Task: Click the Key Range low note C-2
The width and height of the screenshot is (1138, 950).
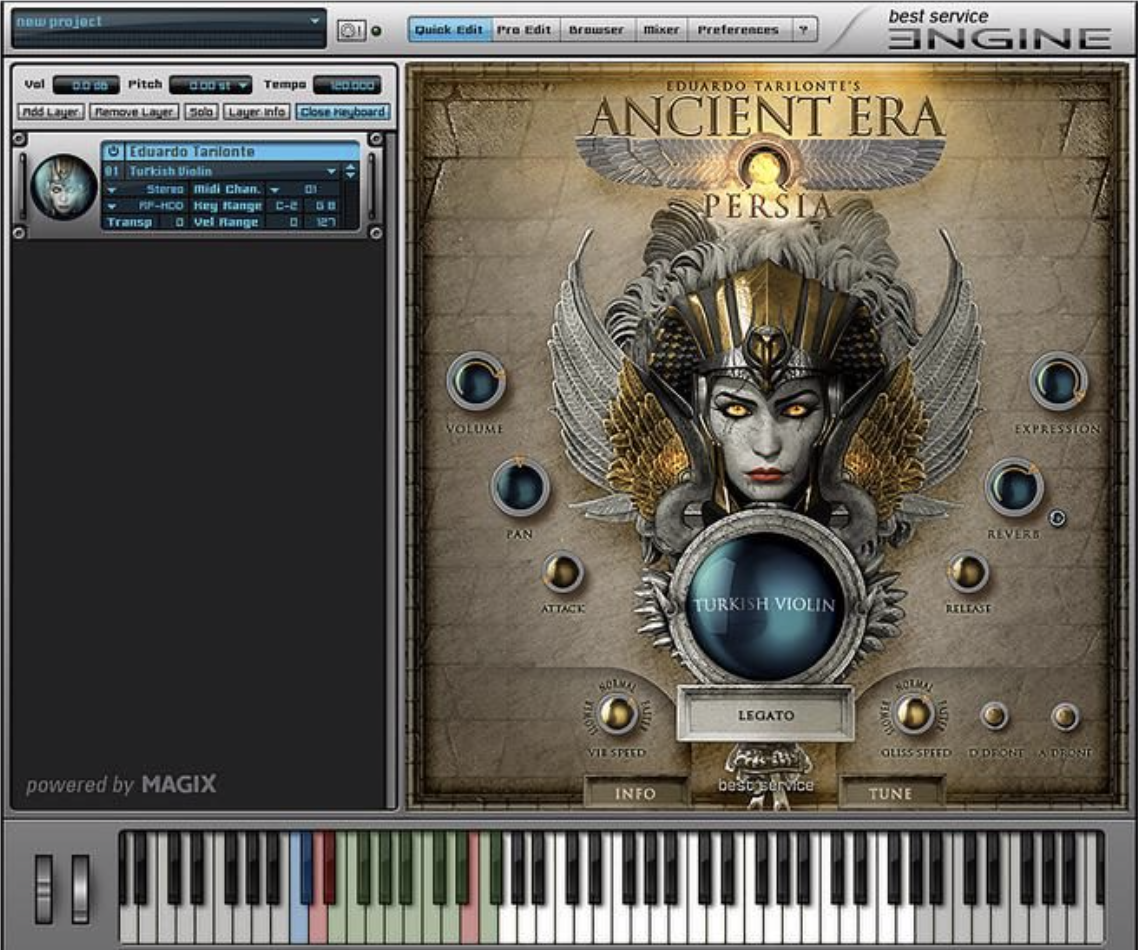Action: (x=286, y=206)
